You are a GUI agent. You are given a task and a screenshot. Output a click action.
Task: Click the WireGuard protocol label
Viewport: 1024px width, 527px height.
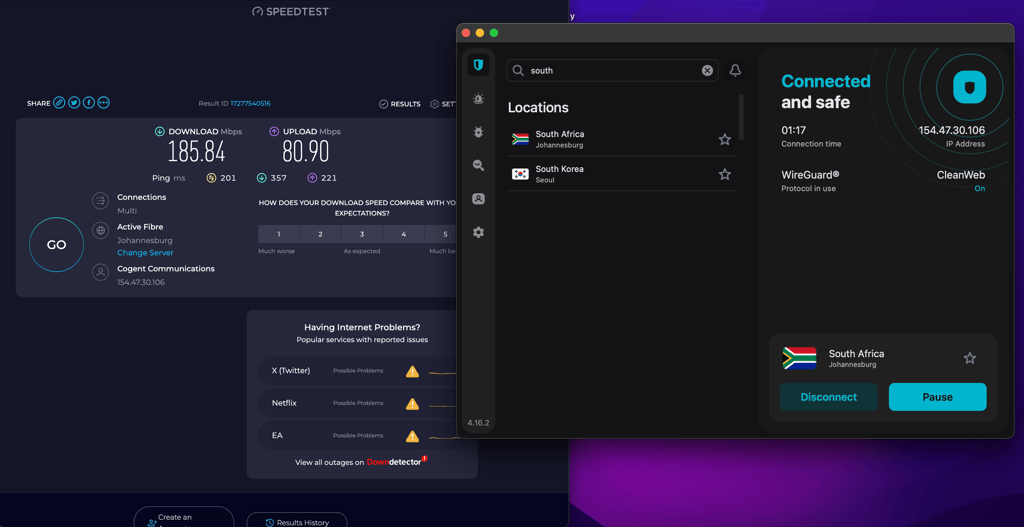810,175
